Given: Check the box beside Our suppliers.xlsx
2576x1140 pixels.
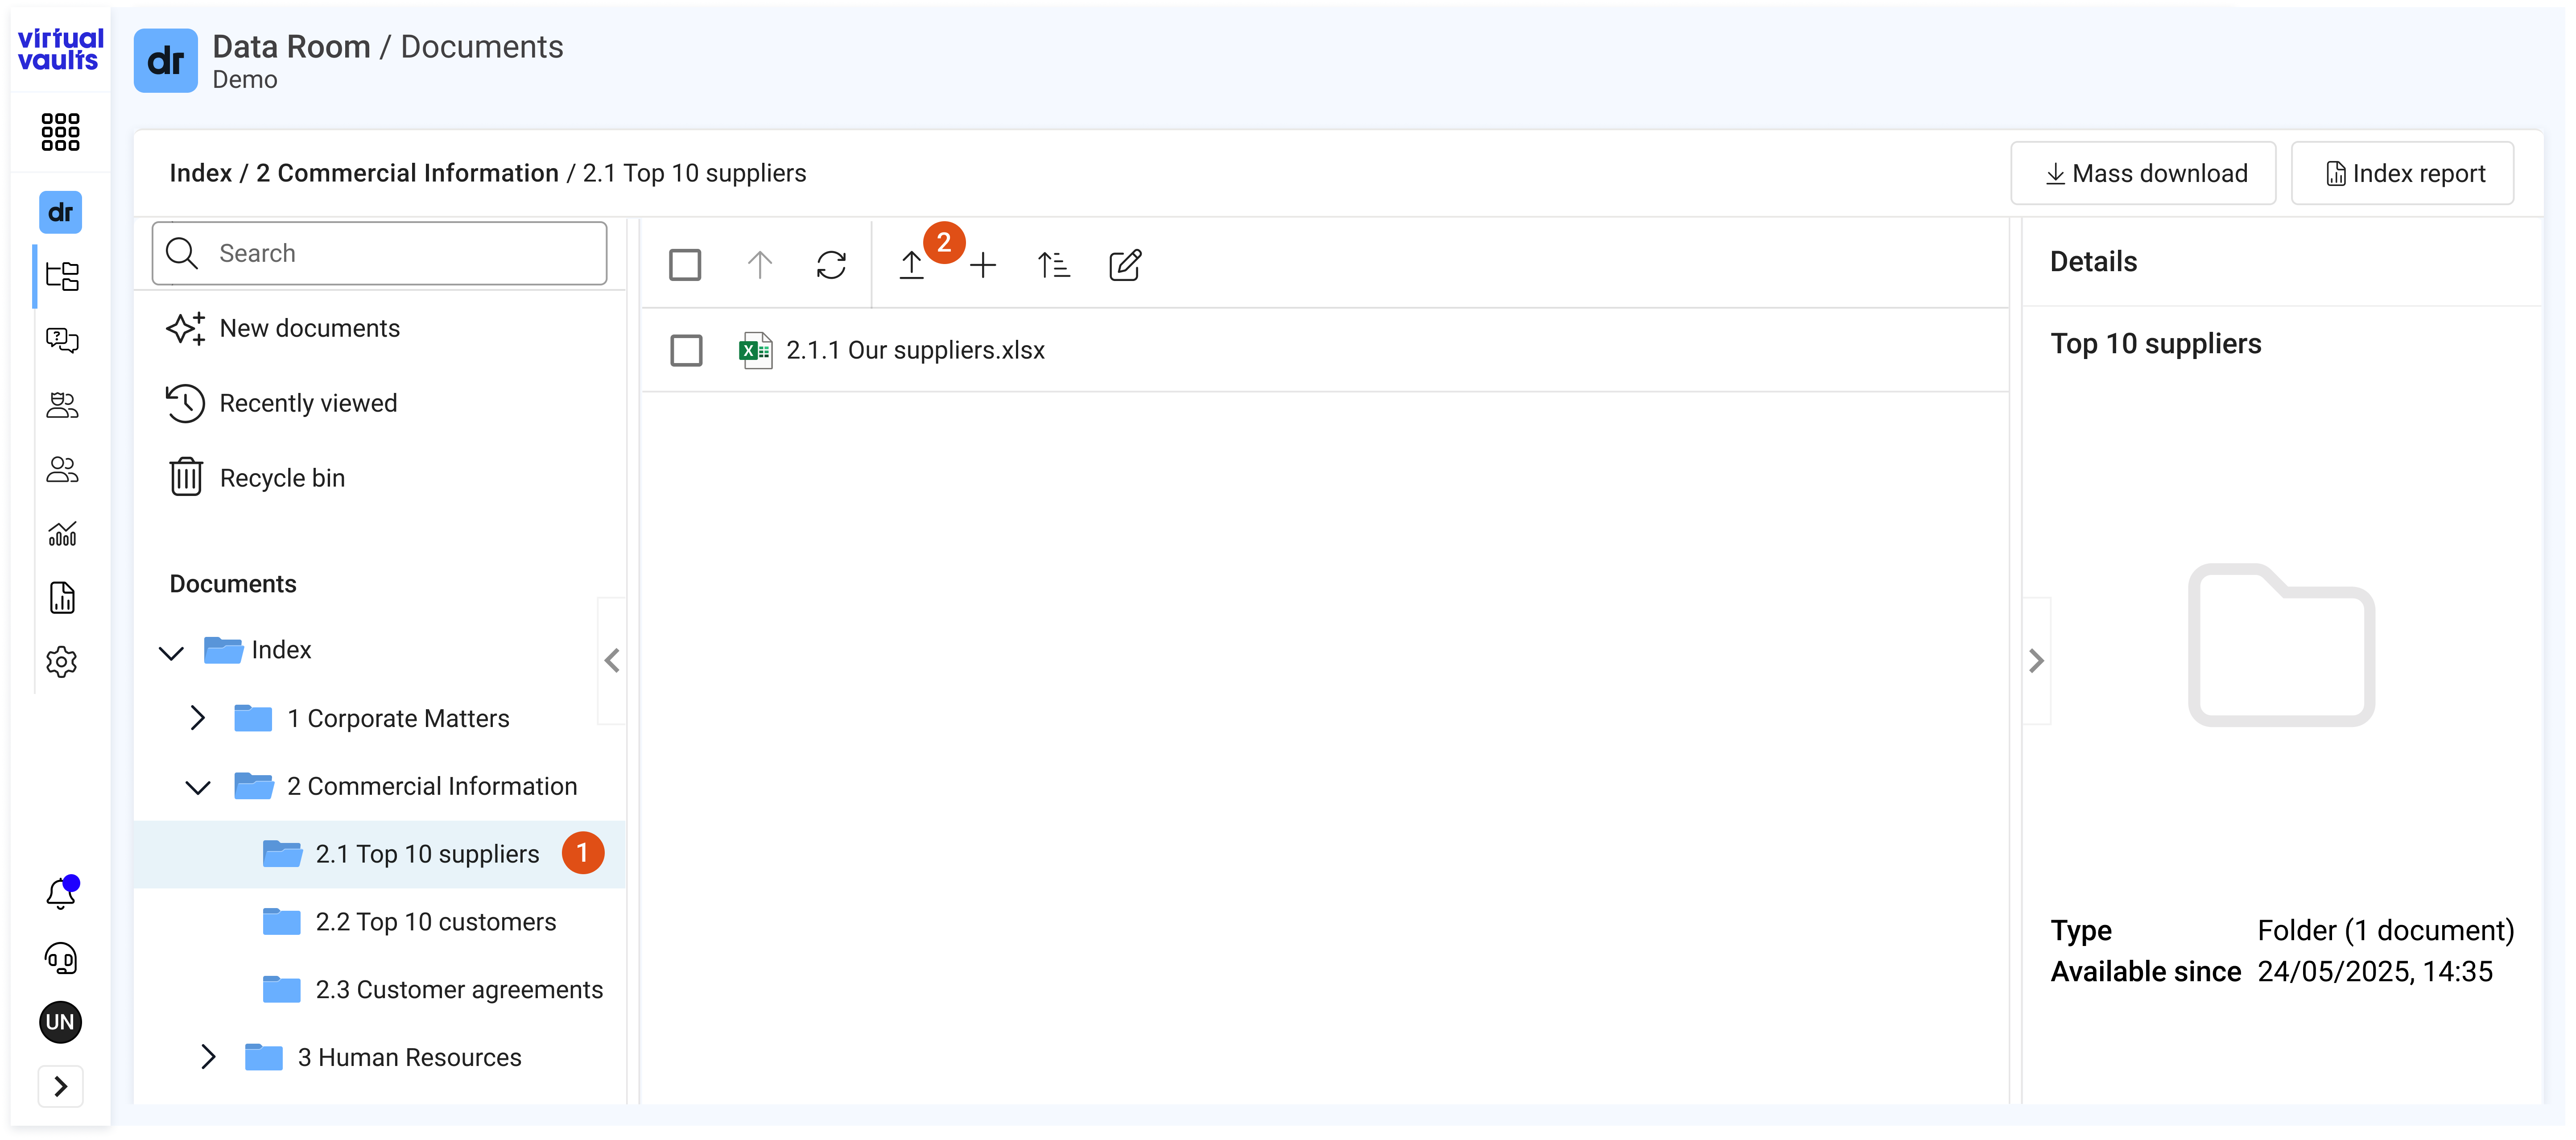Looking at the screenshot, I should click(686, 350).
